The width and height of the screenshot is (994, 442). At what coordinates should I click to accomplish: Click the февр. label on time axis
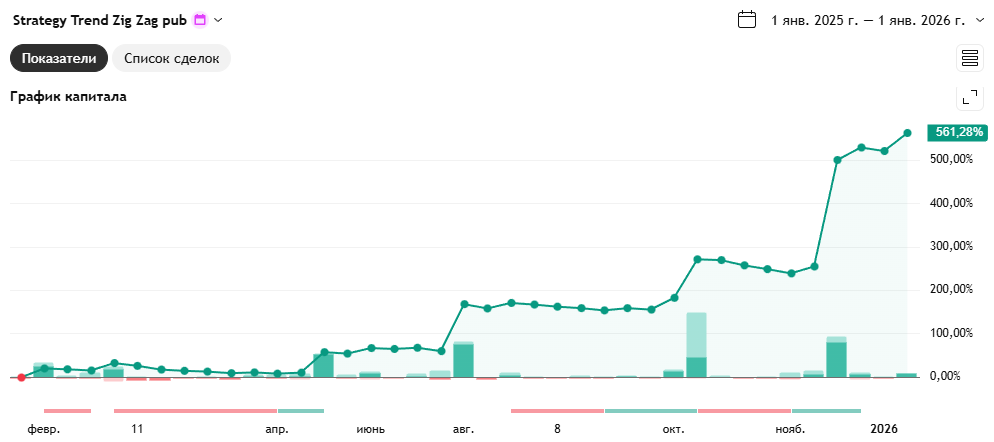[44, 429]
